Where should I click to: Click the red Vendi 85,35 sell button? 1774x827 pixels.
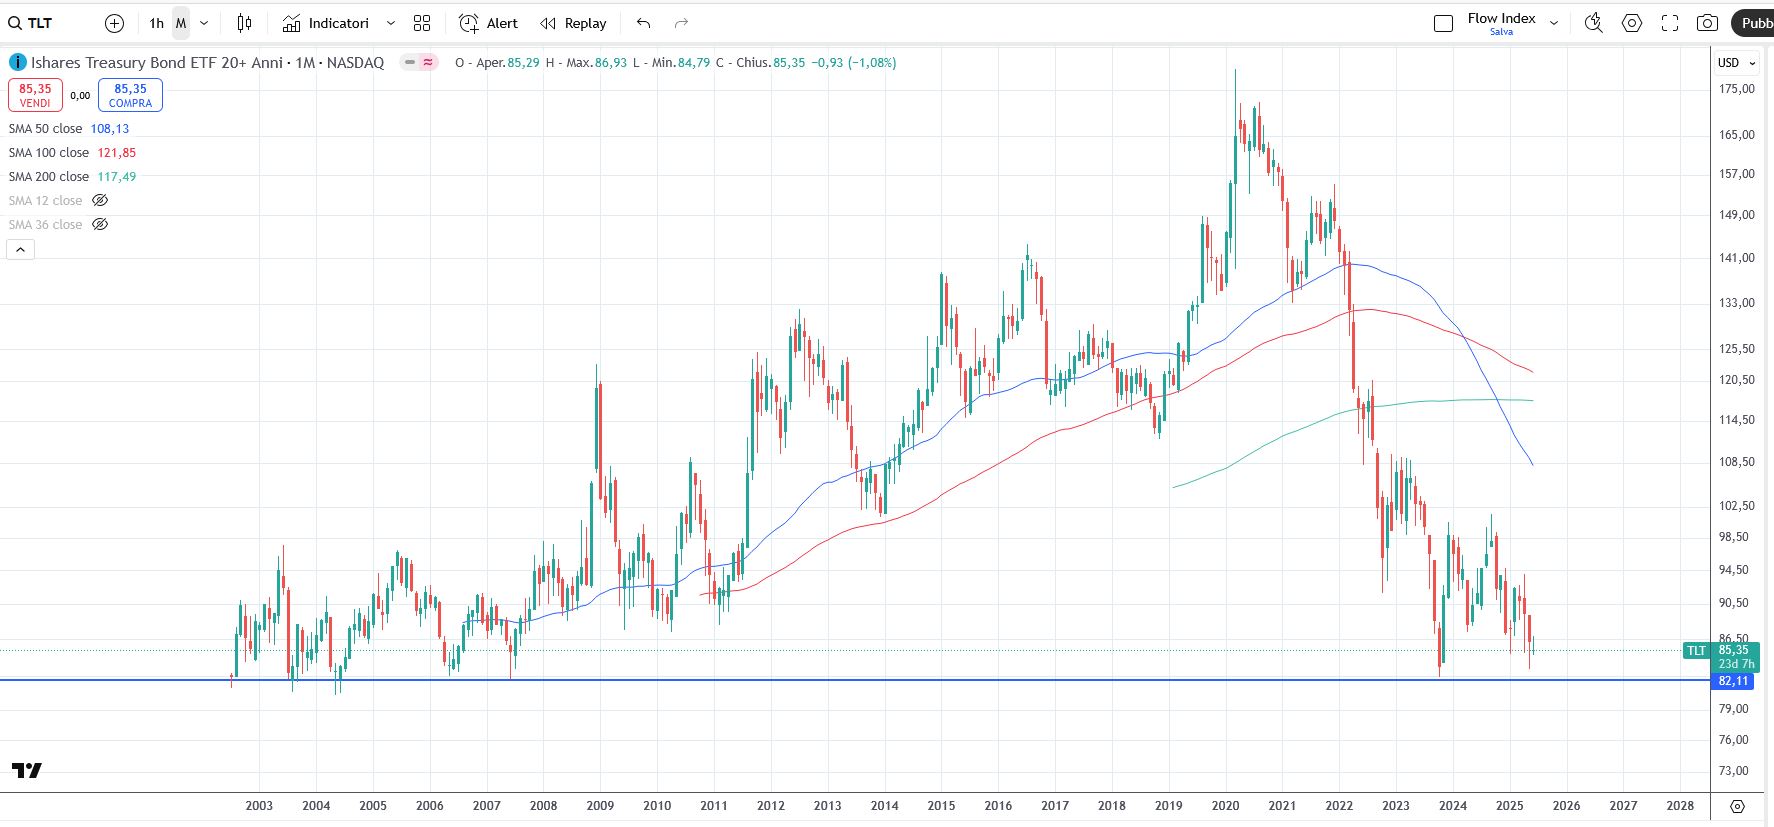pos(35,95)
